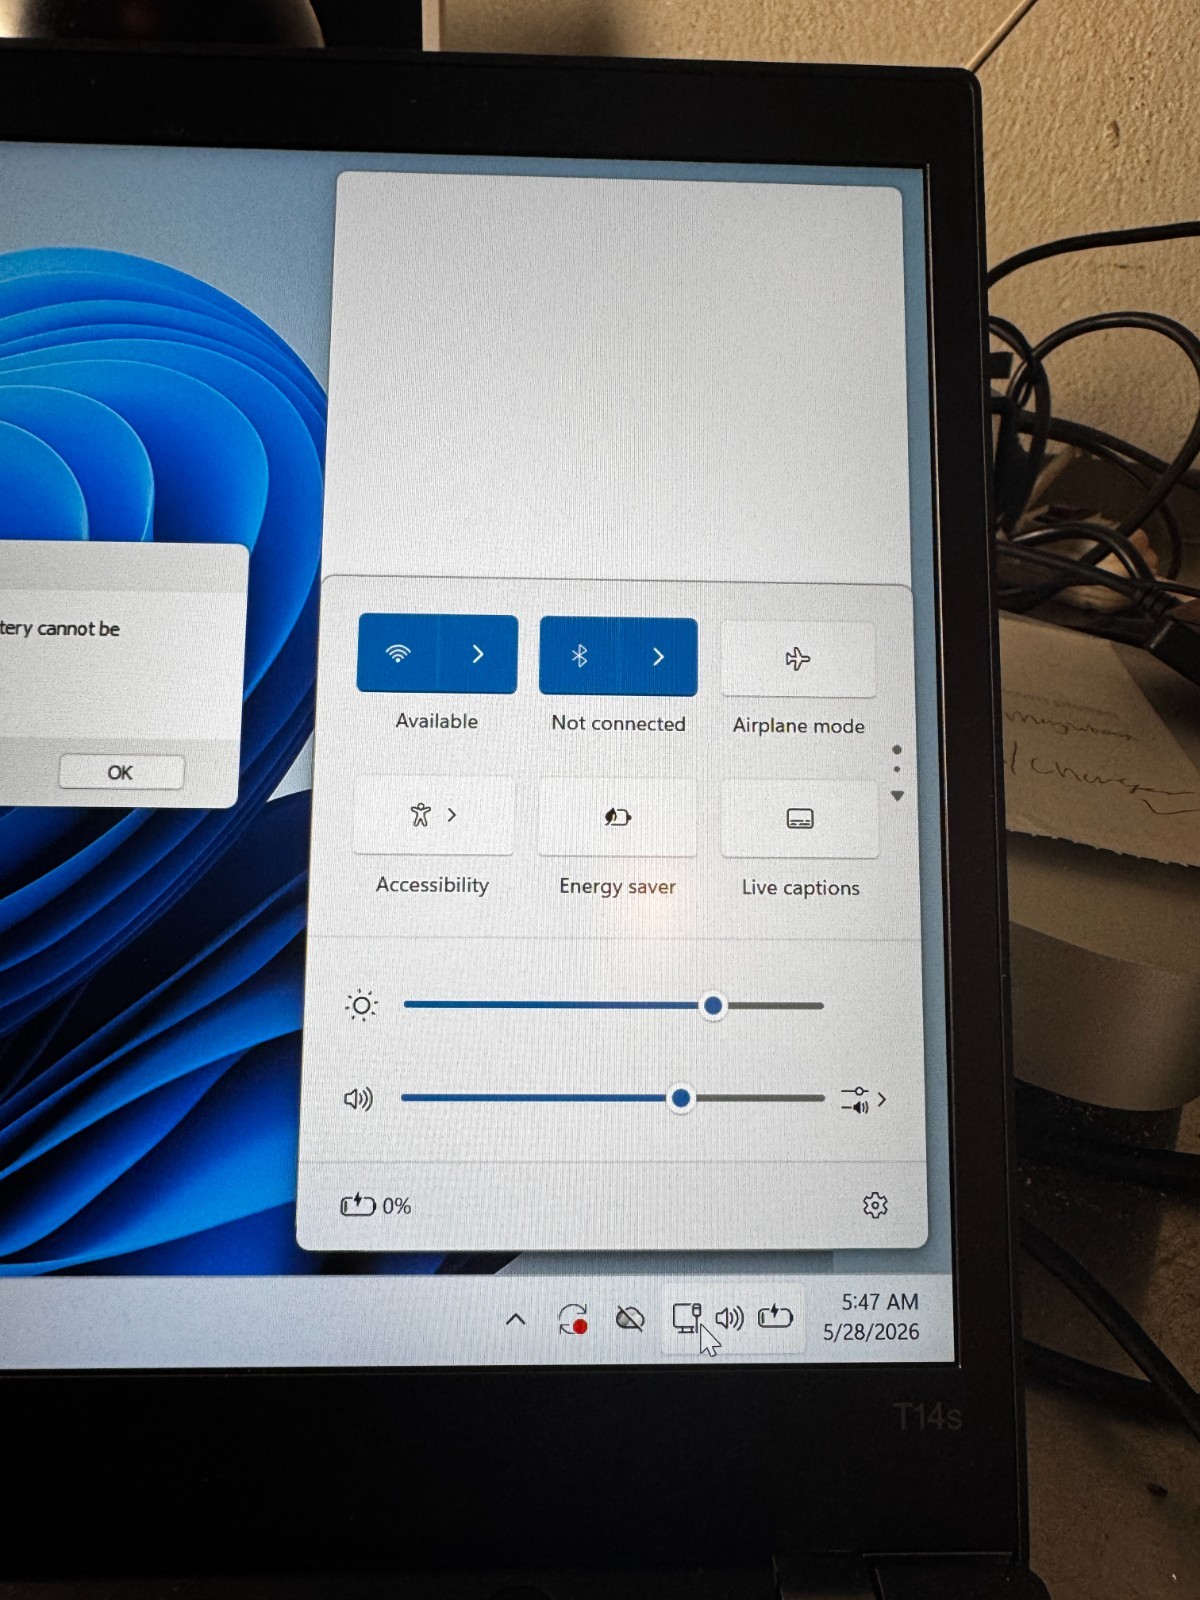Image resolution: width=1200 pixels, height=1600 pixels.
Task: Toggle the Bluetooth quick setting
Action: [x=579, y=656]
